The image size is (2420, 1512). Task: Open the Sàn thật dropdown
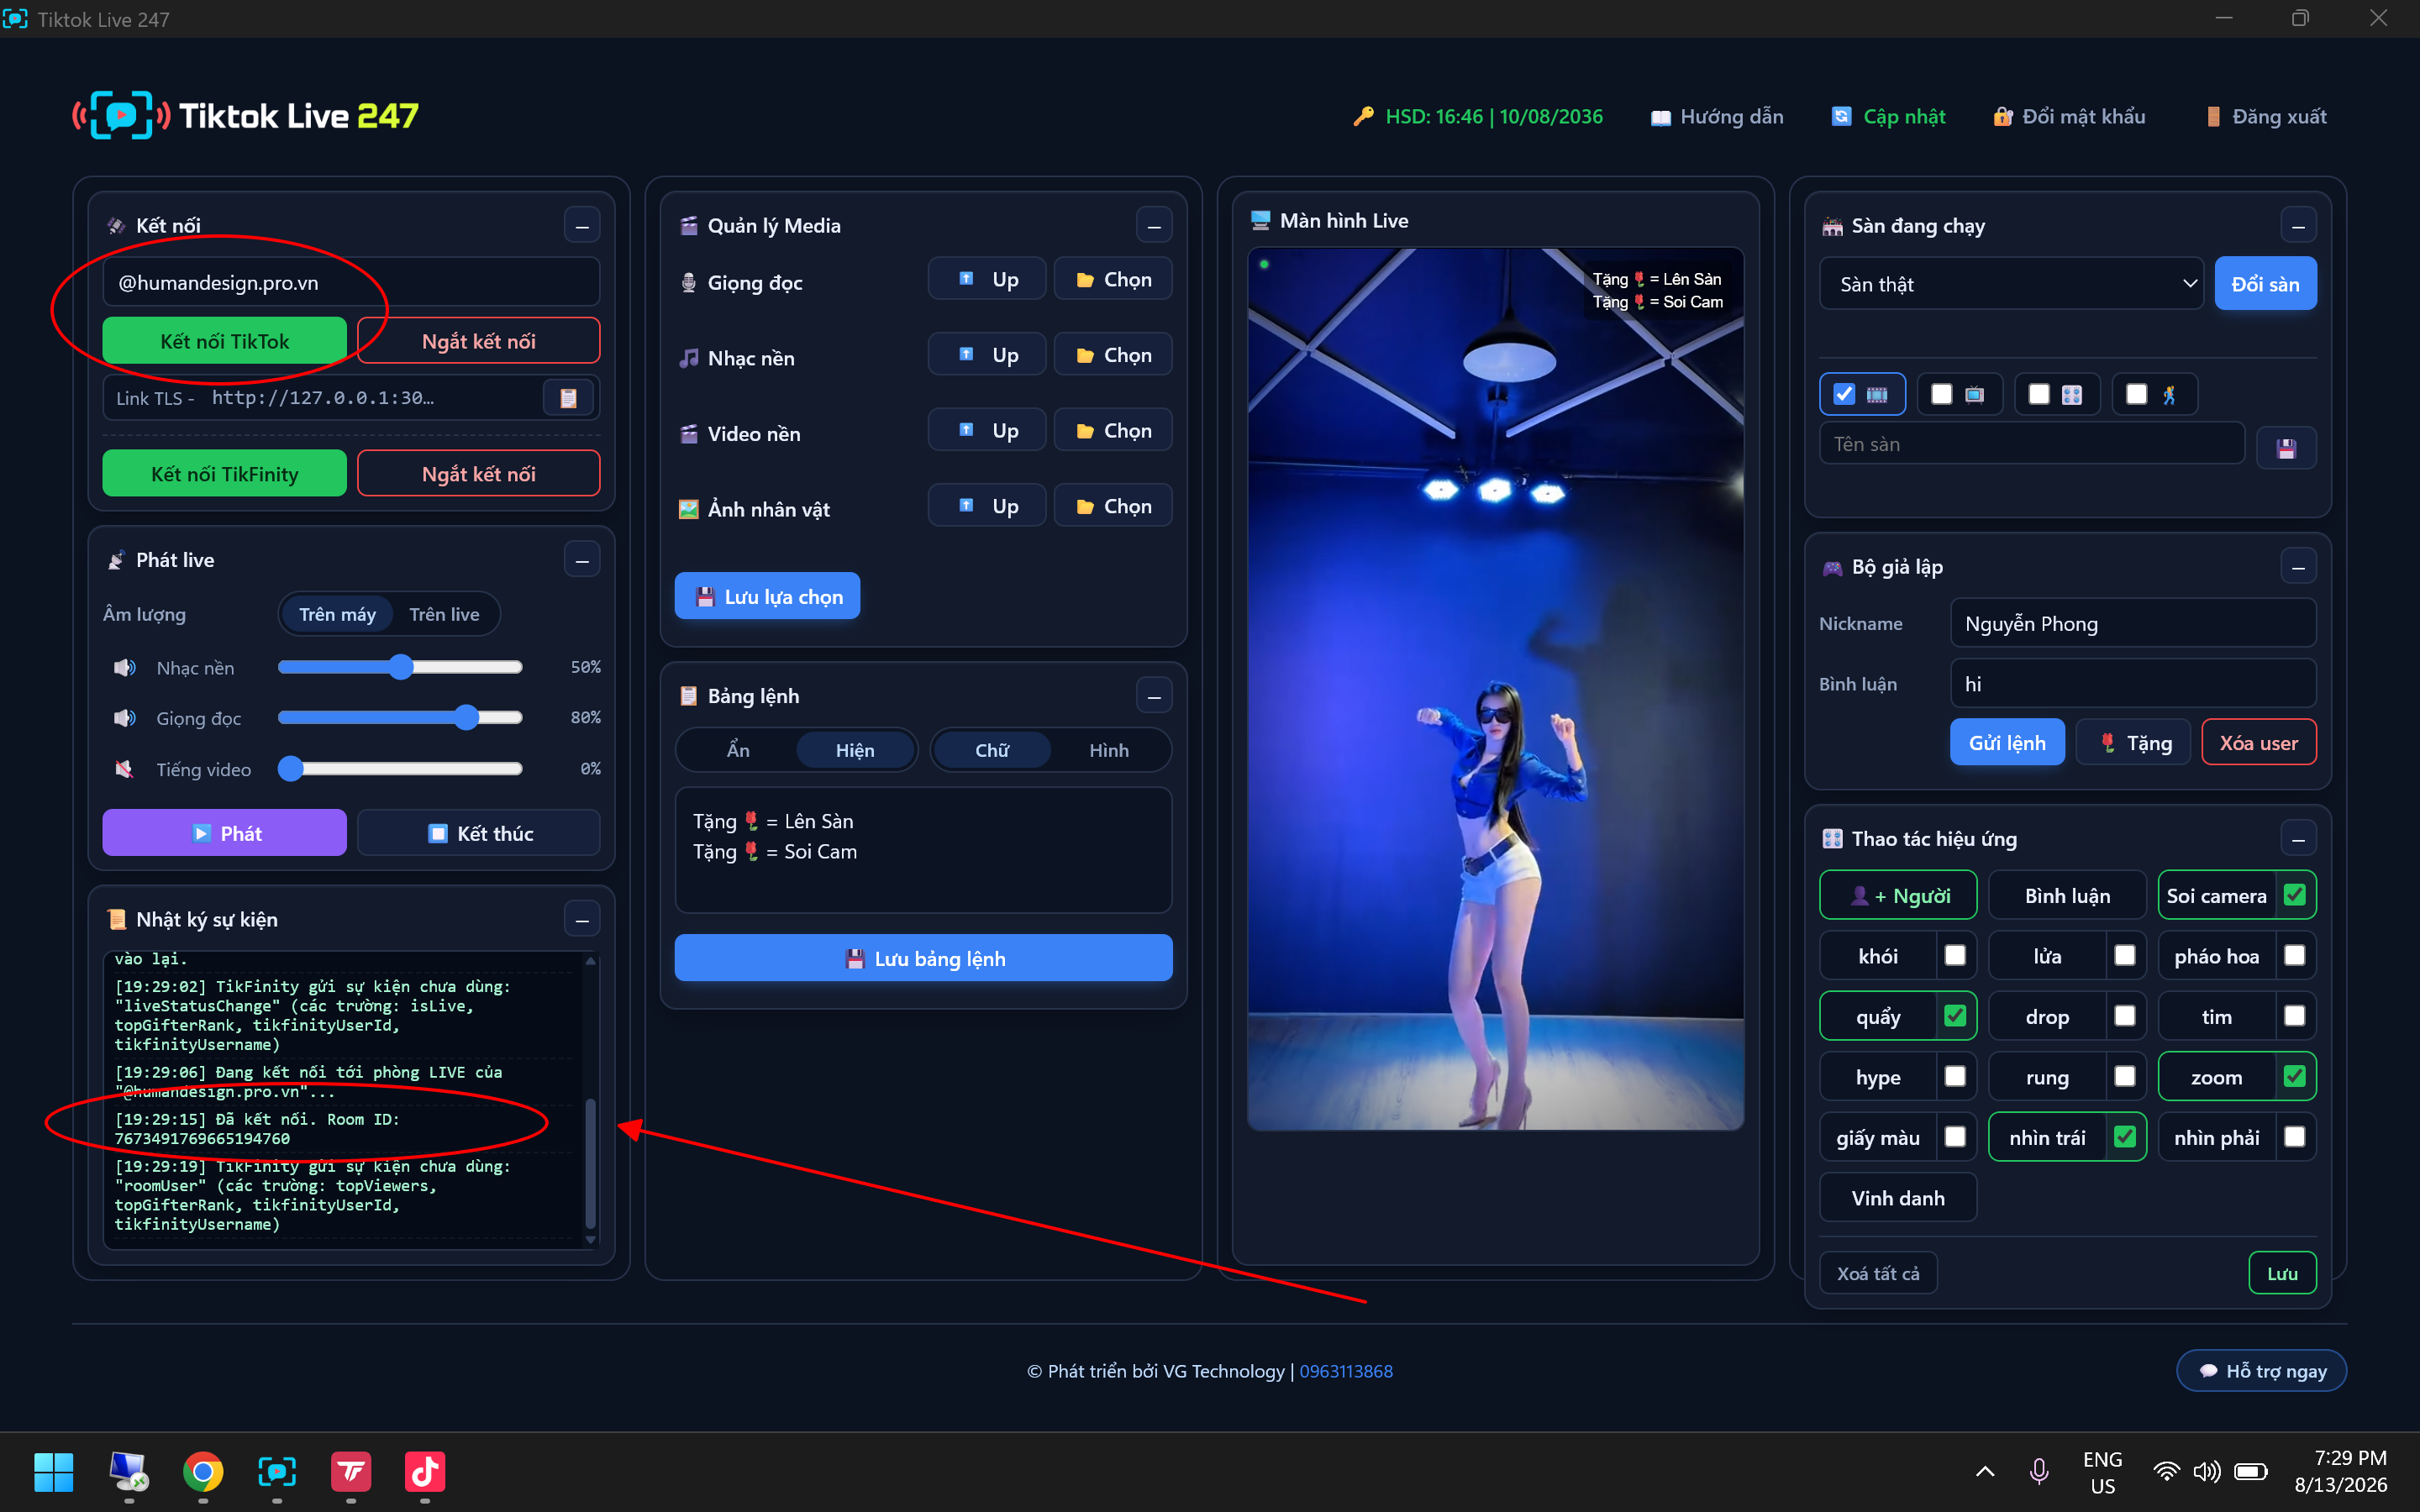(x=2012, y=284)
